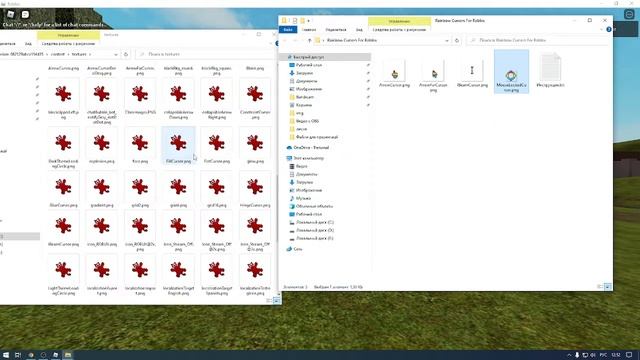Image resolution: width=640 pixels, height=360 pixels.
Task: Select IBeamCursor.png in textures window
Action: click(x=63, y=229)
